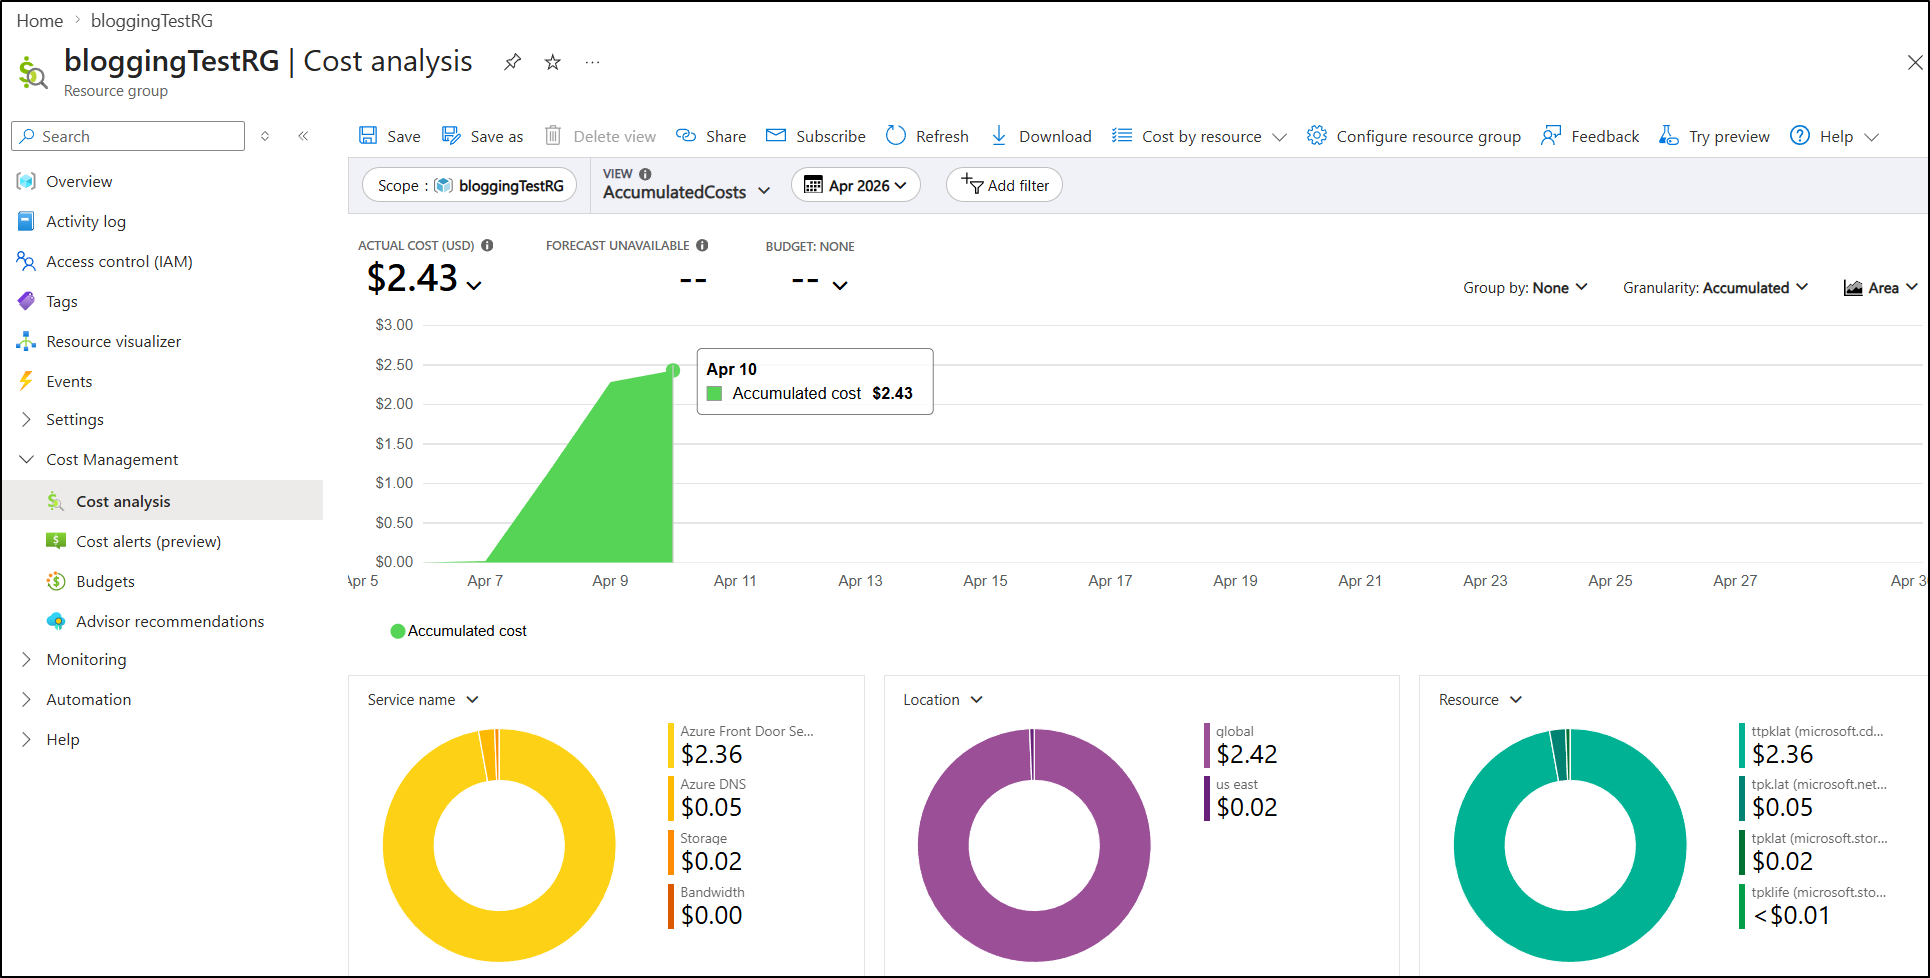The height and width of the screenshot is (978, 1930).
Task: Mark blade as favorite with star icon
Action: [x=552, y=62]
